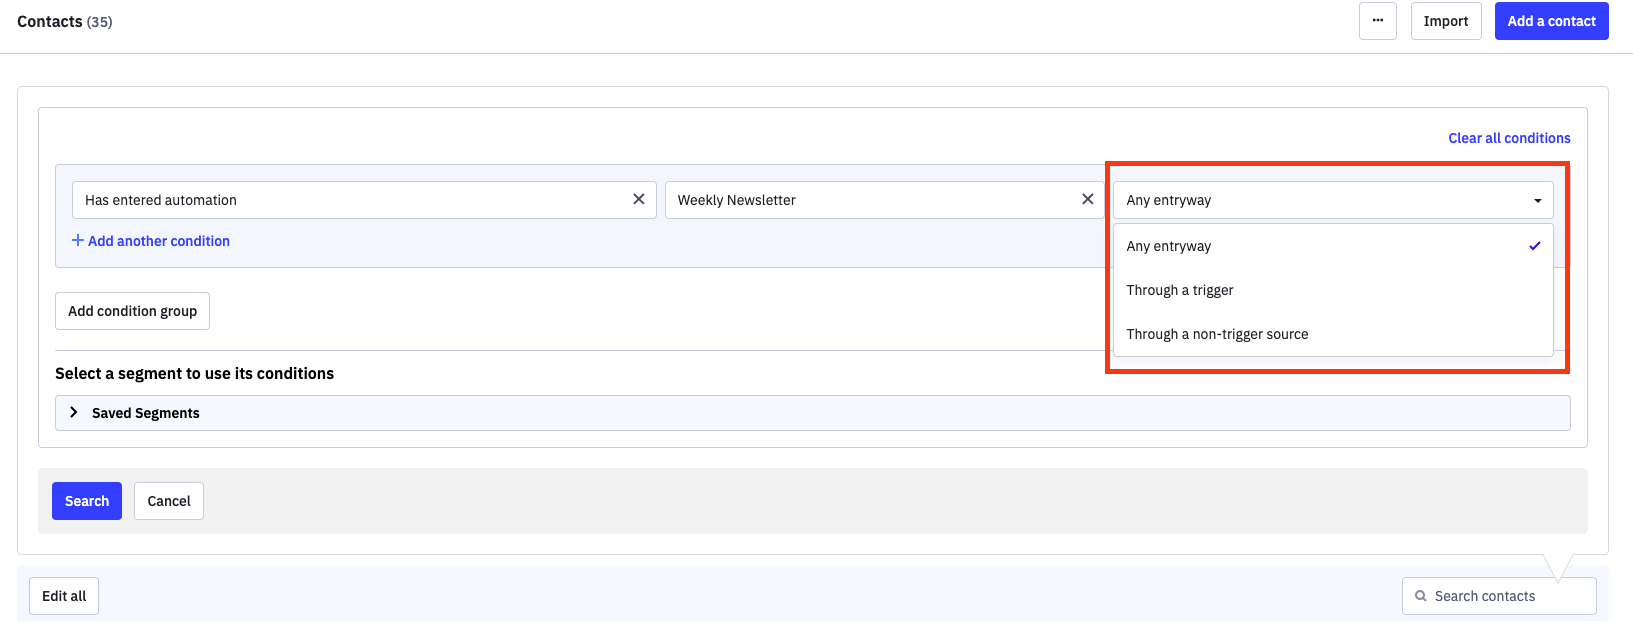Viewport: 1633px width, 621px height.
Task: Clear the 'Has entered automation' condition X
Action: click(x=638, y=199)
